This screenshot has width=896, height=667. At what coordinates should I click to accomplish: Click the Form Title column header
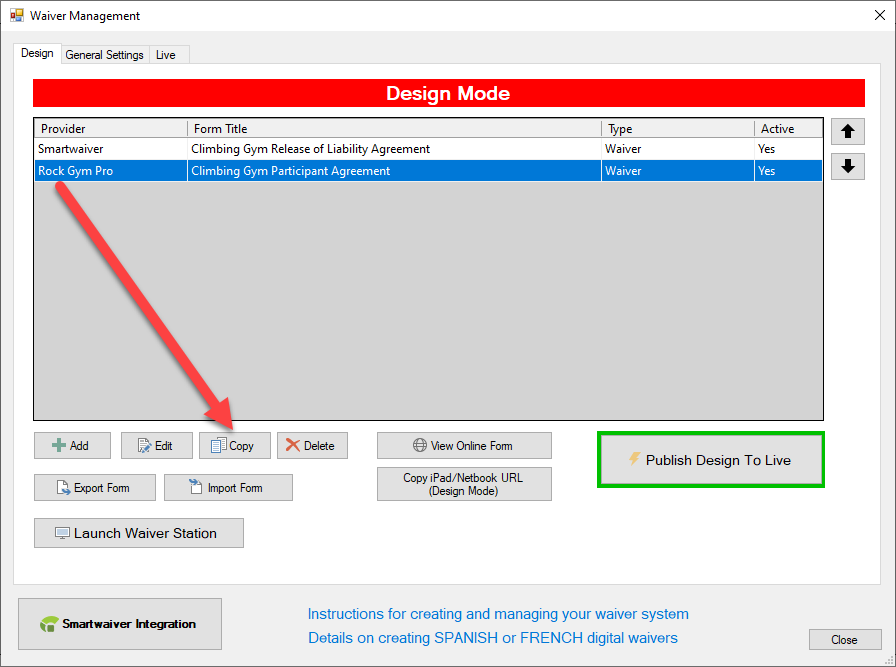394,129
